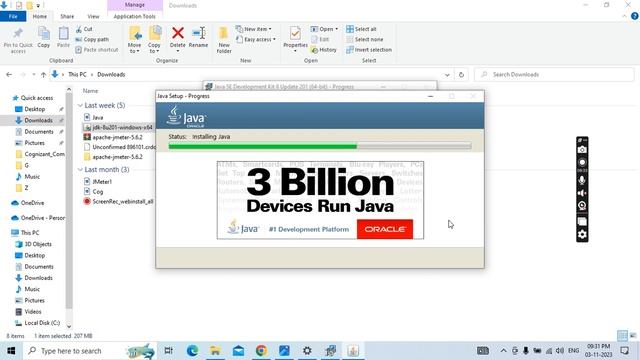Click the Manage contextual tab

pyautogui.click(x=135, y=5)
